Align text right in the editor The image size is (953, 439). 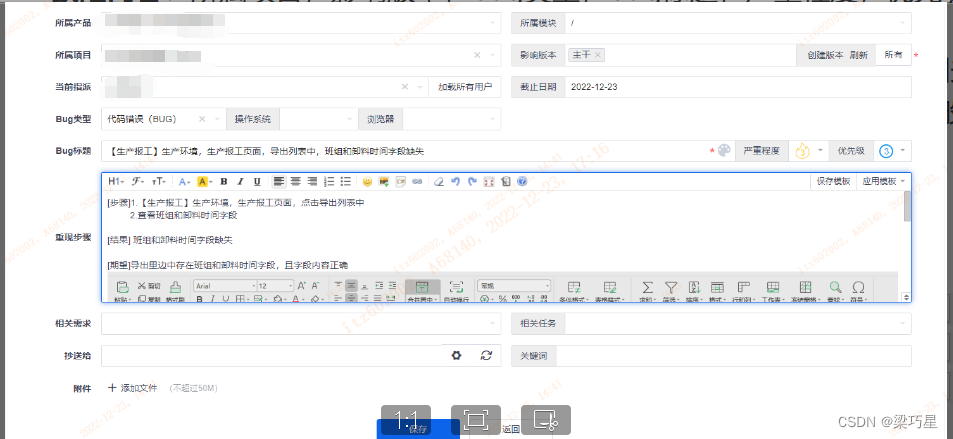point(312,181)
